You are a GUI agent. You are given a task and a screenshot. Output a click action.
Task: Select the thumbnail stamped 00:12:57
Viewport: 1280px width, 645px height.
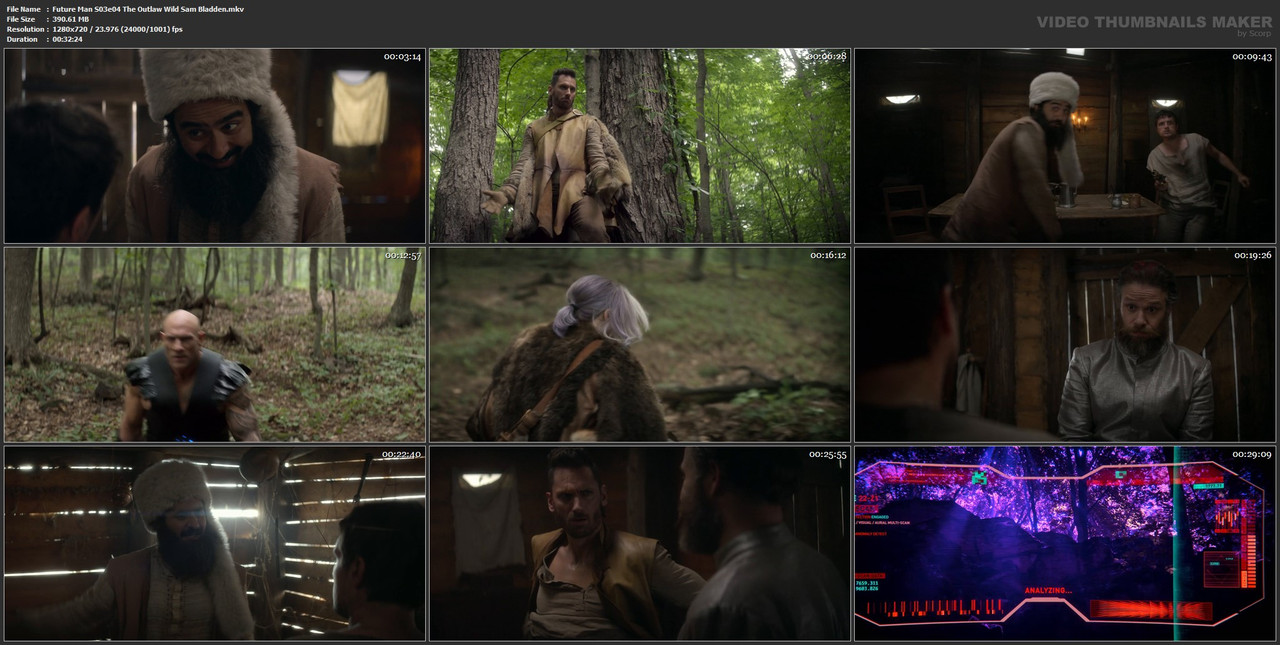tap(215, 345)
